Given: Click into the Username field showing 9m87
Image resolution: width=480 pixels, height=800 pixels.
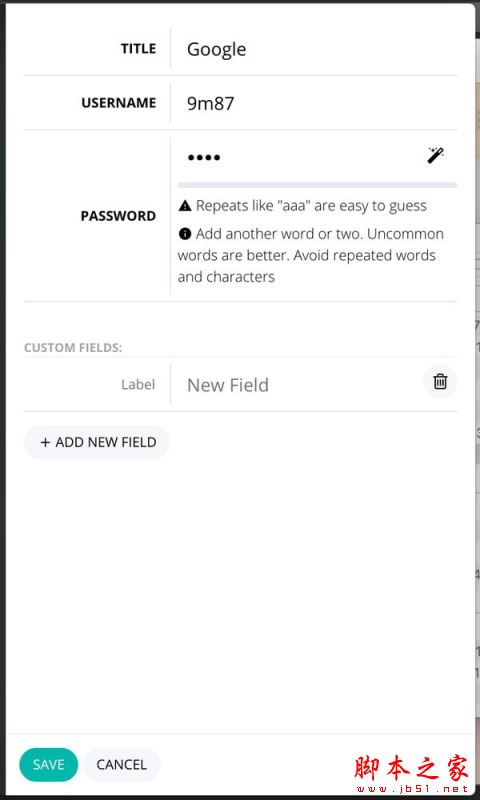Looking at the screenshot, I should click(314, 104).
